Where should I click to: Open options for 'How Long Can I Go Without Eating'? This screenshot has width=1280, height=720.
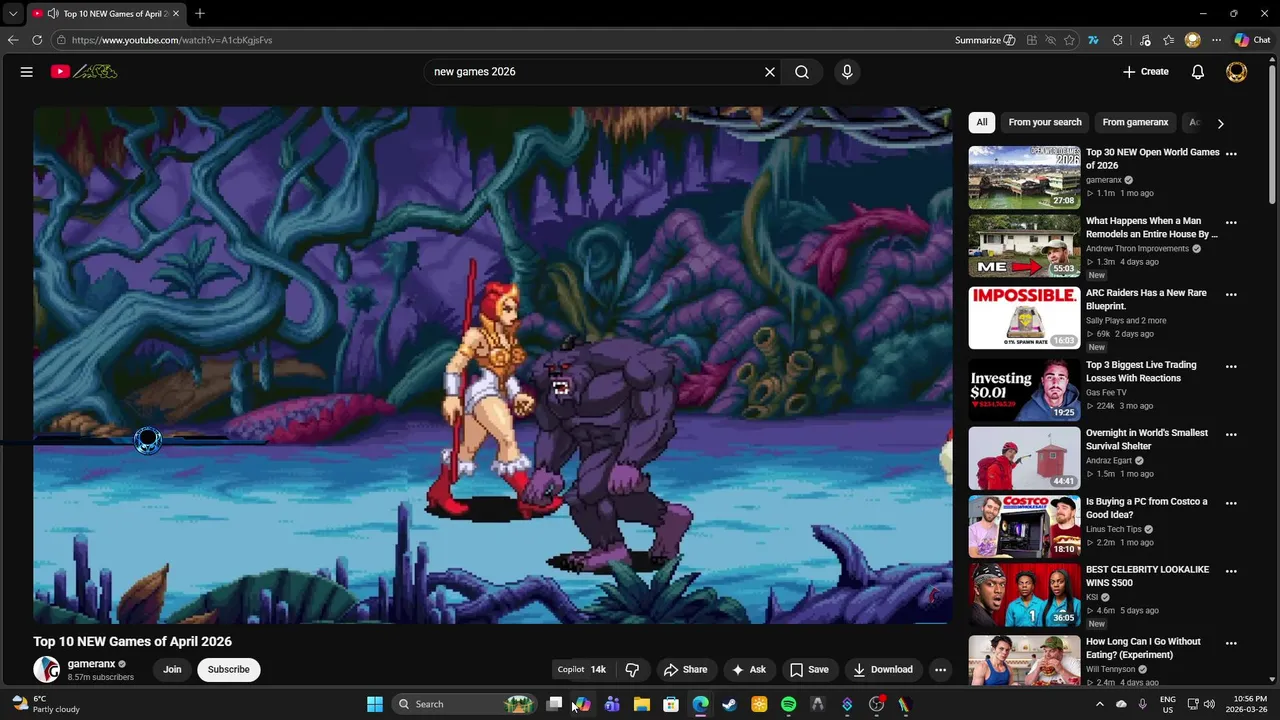point(1231,643)
